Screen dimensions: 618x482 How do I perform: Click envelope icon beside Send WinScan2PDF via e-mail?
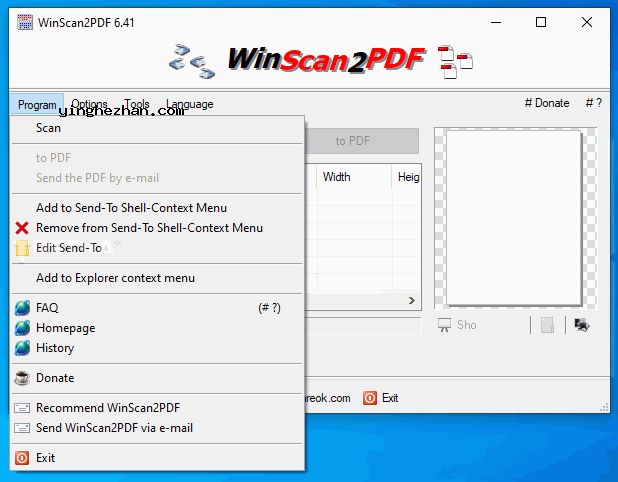pyautogui.click(x=22, y=428)
